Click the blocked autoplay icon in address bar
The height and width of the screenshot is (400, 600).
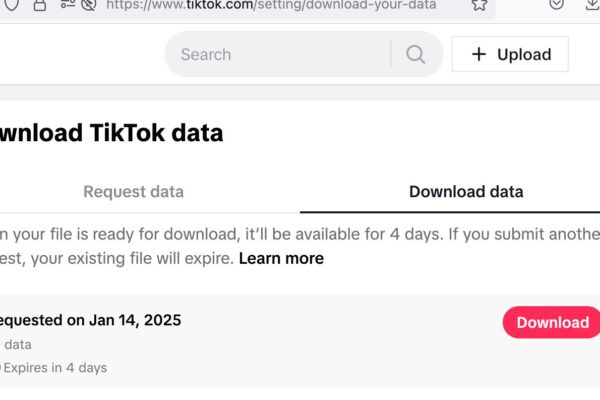pos(88,4)
